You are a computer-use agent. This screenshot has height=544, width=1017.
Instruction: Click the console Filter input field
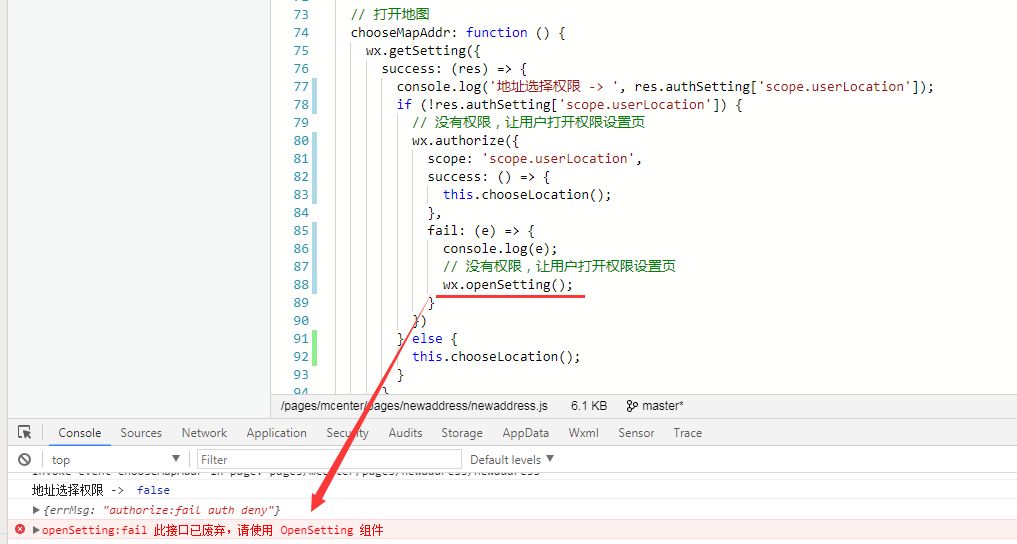tap(329, 459)
